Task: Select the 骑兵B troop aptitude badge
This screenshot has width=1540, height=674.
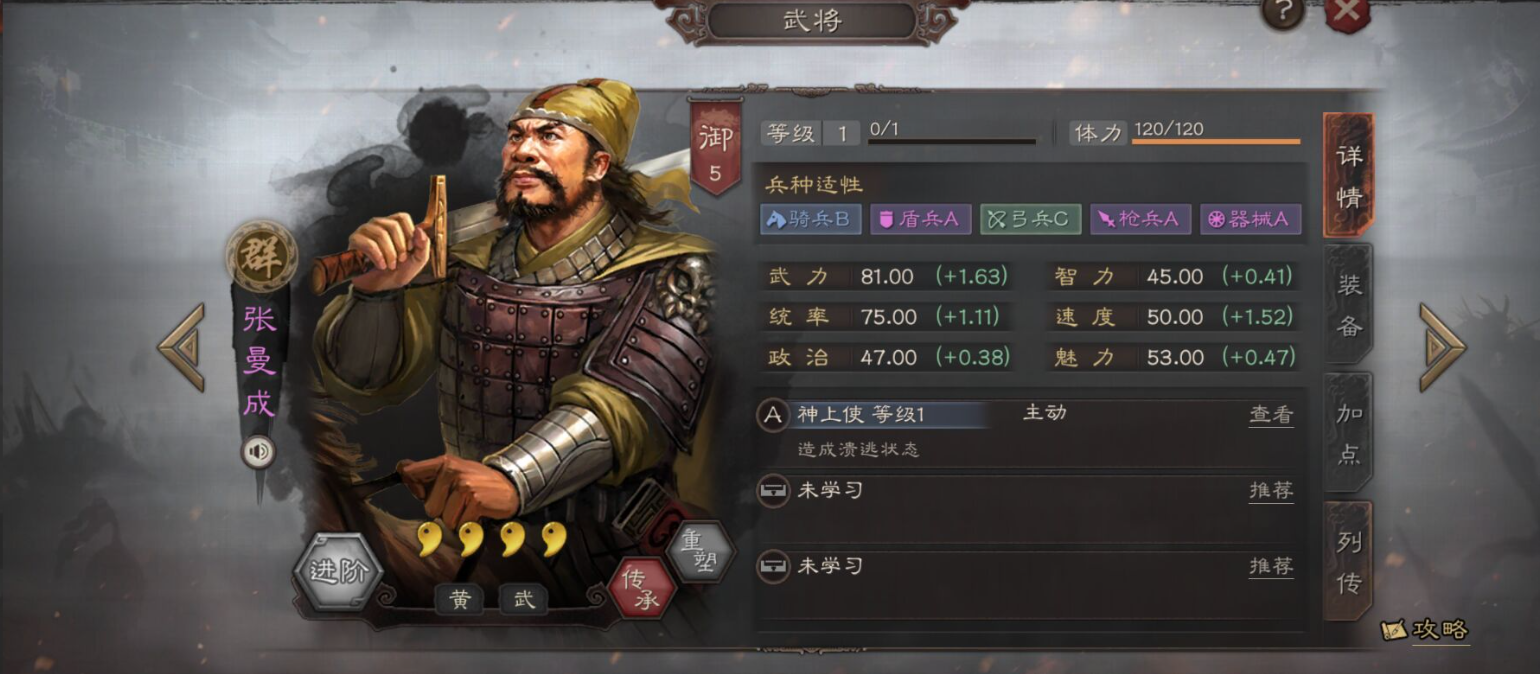Action: pos(811,219)
